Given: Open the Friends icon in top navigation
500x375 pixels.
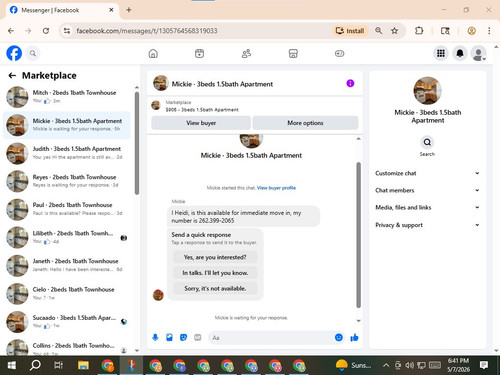Looking at the screenshot, I should (x=246, y=53).
